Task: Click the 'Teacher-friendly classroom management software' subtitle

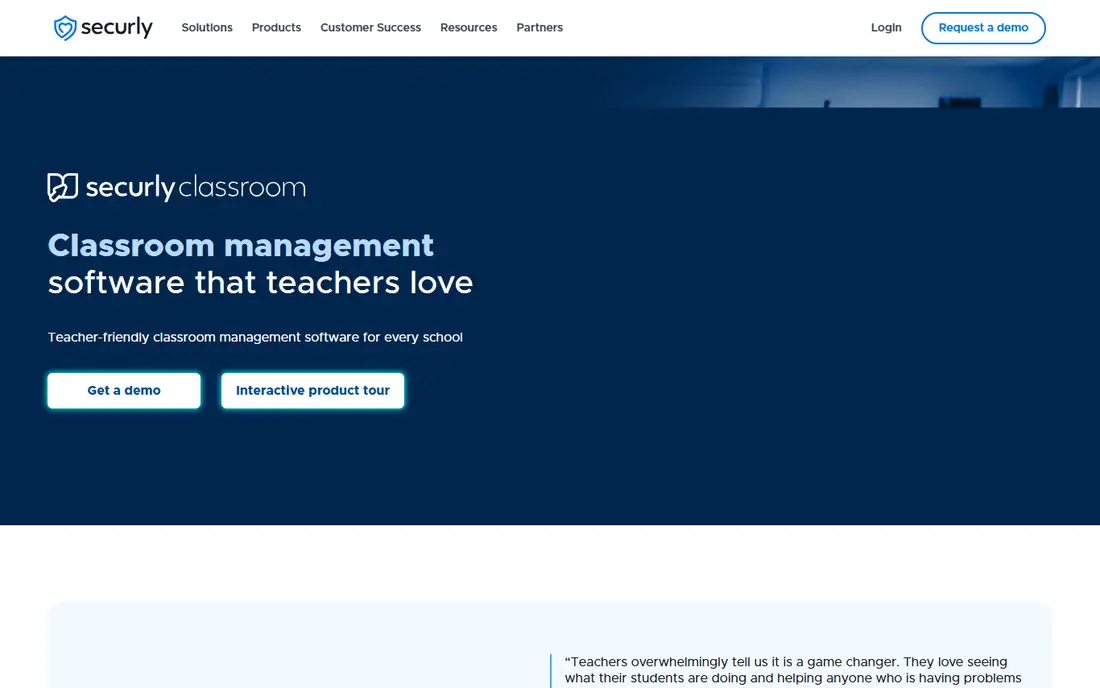Action: coord(255,337)
